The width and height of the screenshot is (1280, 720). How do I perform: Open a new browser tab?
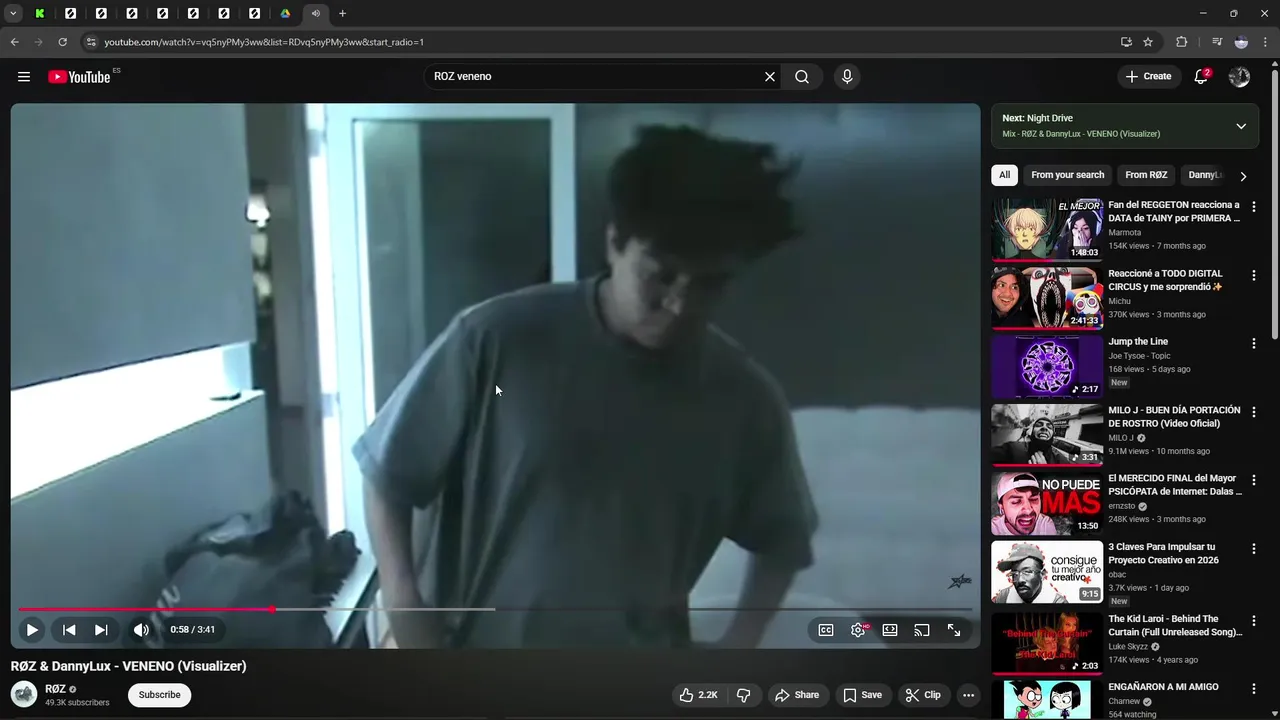[x=342, y=13]
